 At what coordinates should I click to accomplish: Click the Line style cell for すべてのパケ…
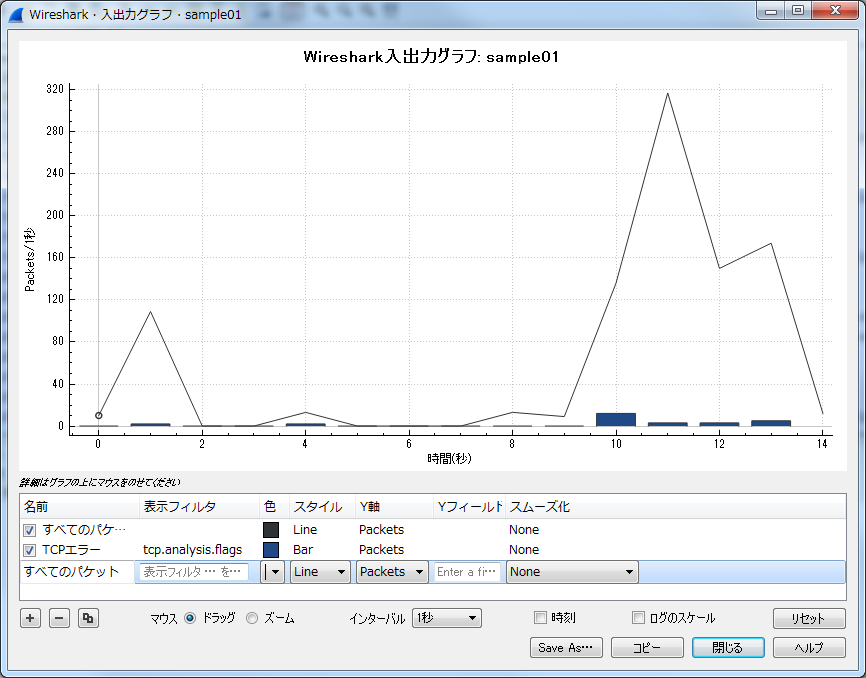pos(305,530)
